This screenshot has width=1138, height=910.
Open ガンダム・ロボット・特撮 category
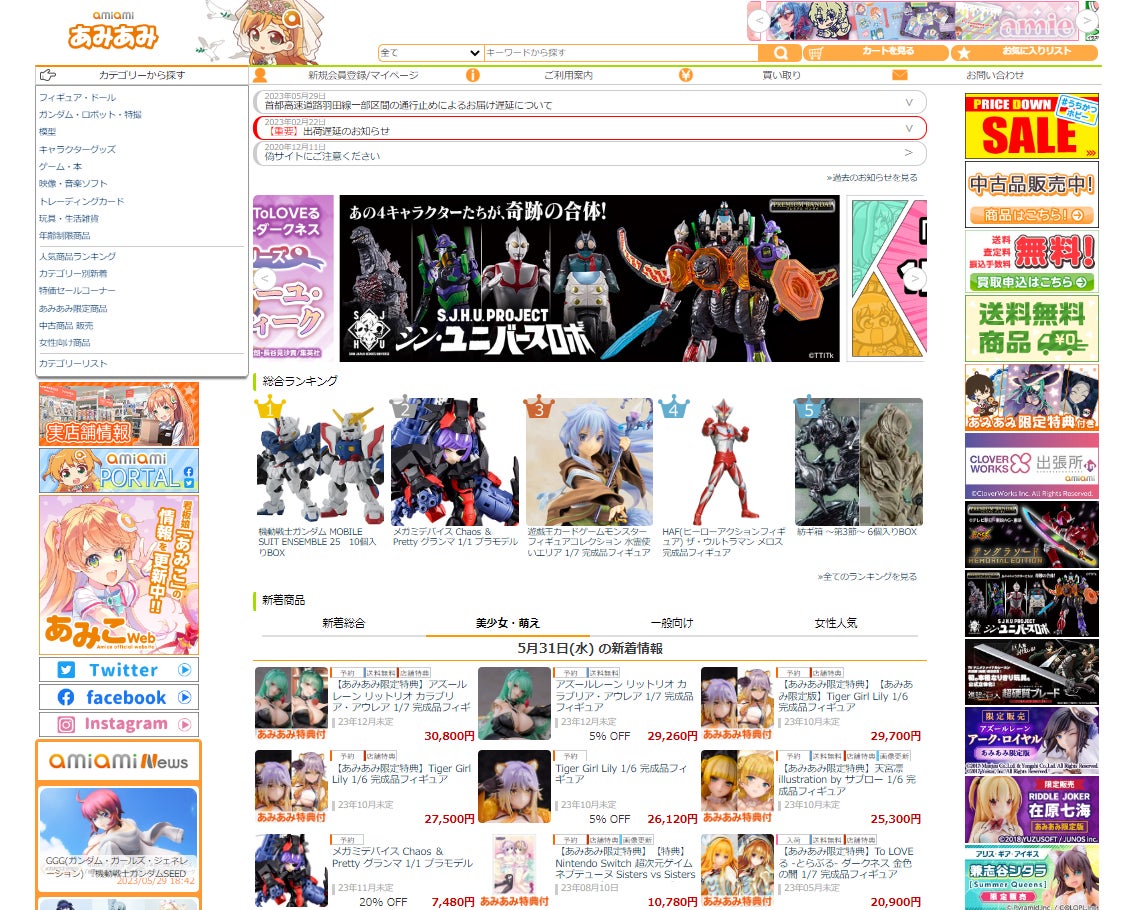[91, 115]
